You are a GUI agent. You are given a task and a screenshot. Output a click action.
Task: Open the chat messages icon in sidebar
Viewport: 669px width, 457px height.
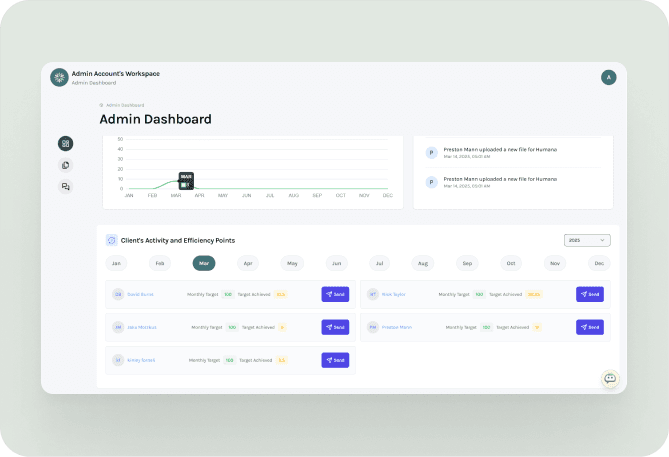coord(65,186)
